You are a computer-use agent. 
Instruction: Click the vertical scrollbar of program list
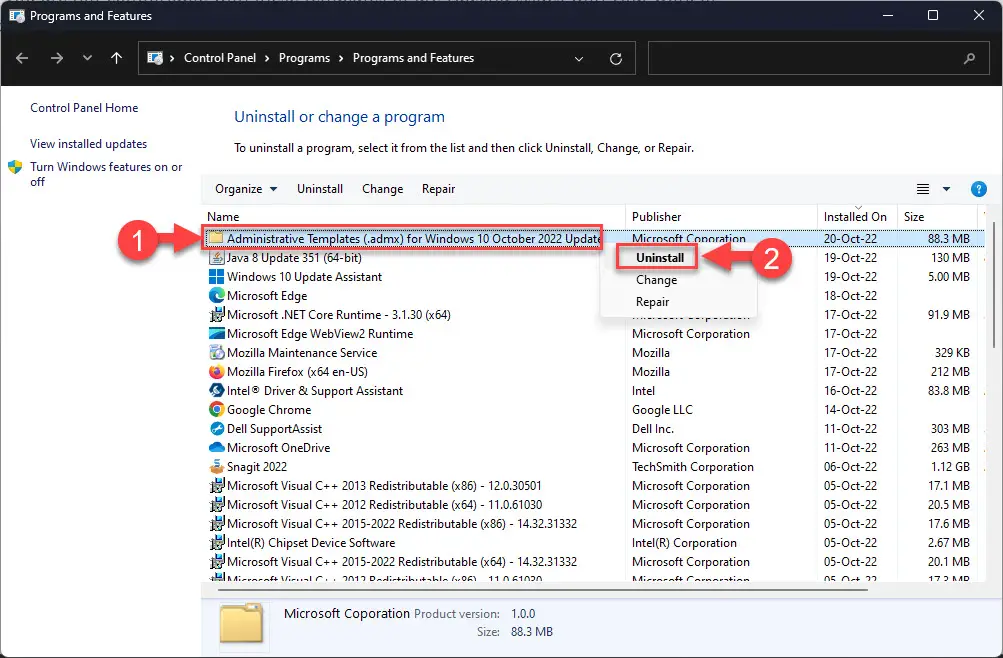tap(995, 285)
